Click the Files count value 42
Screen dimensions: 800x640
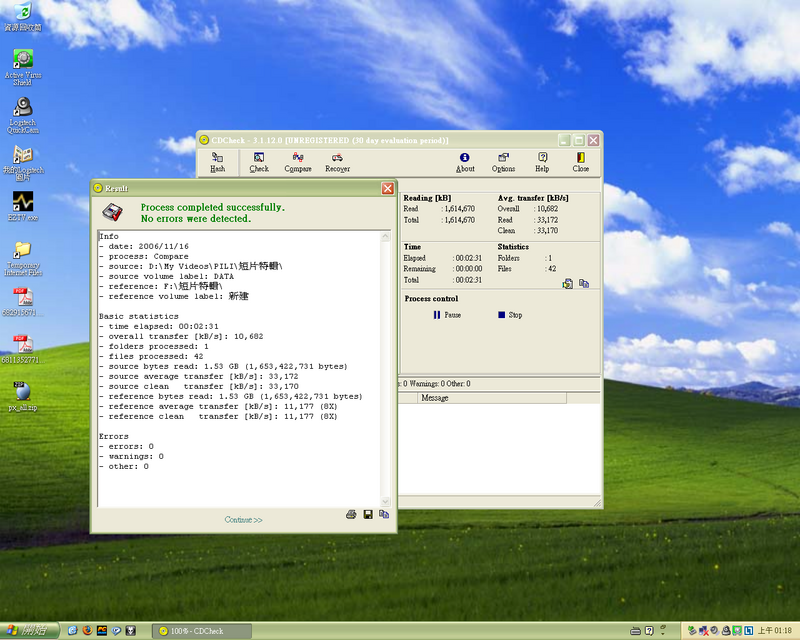(552, 268)
